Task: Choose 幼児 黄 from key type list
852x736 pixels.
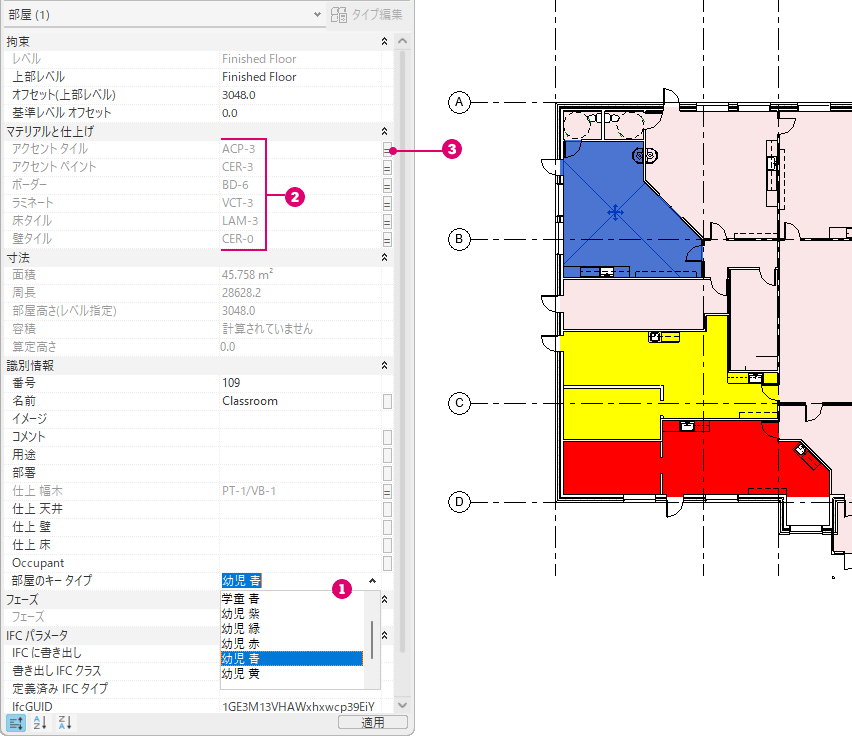Action: point(240,674)
